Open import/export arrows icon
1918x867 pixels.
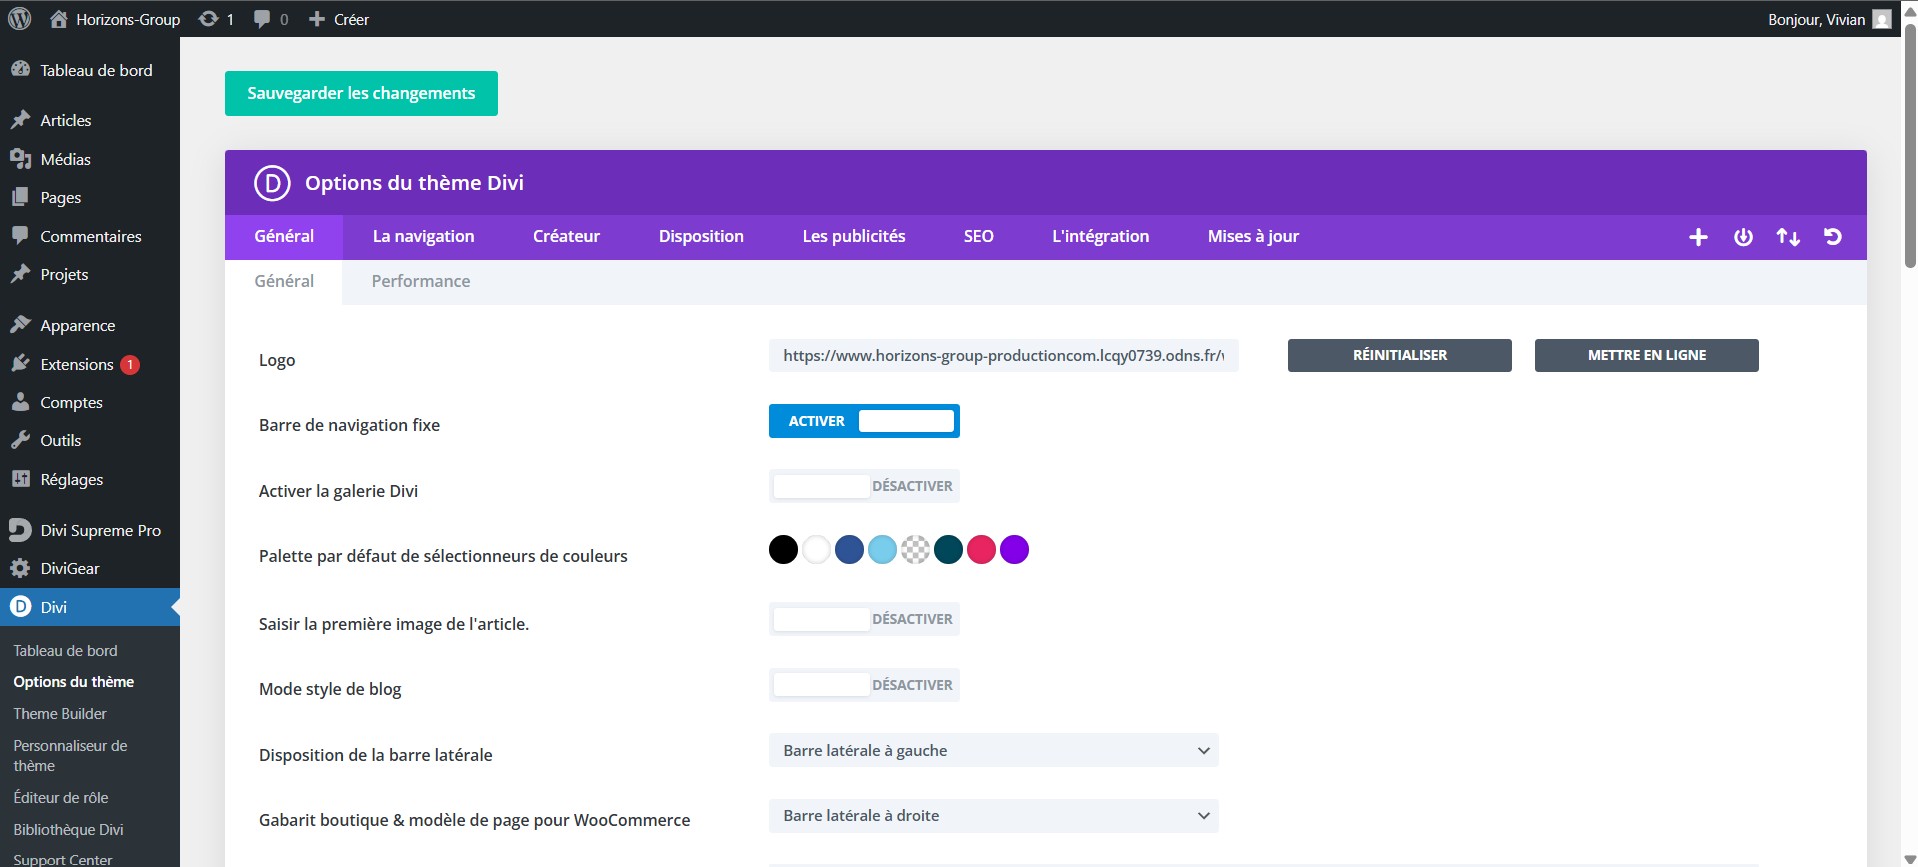click(1788, 237)
